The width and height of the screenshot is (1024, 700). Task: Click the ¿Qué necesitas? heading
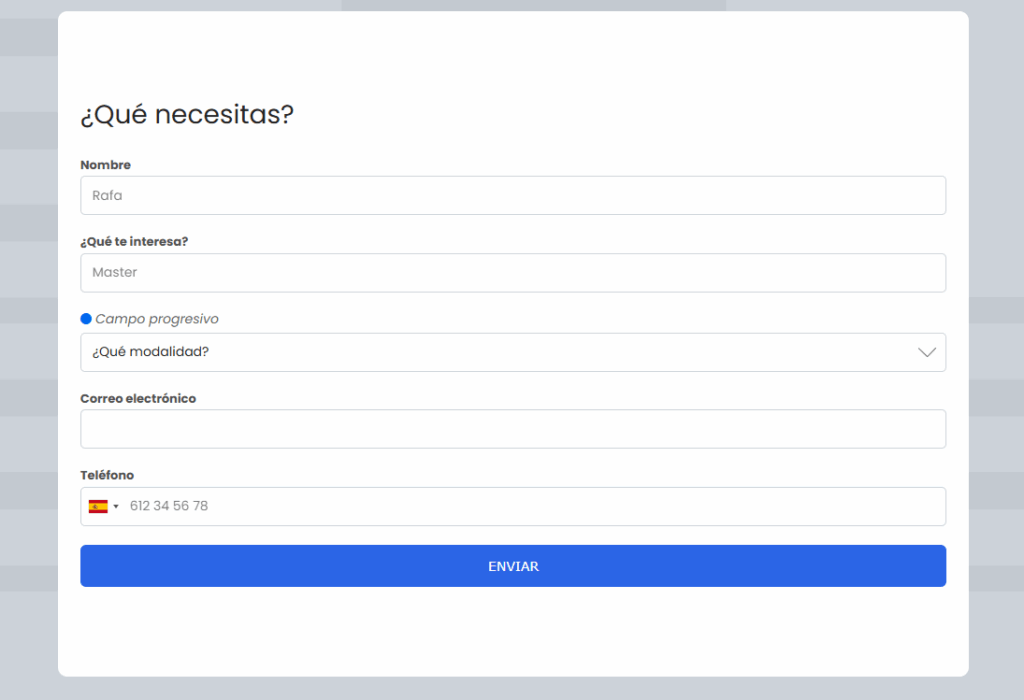coord(187,115)
